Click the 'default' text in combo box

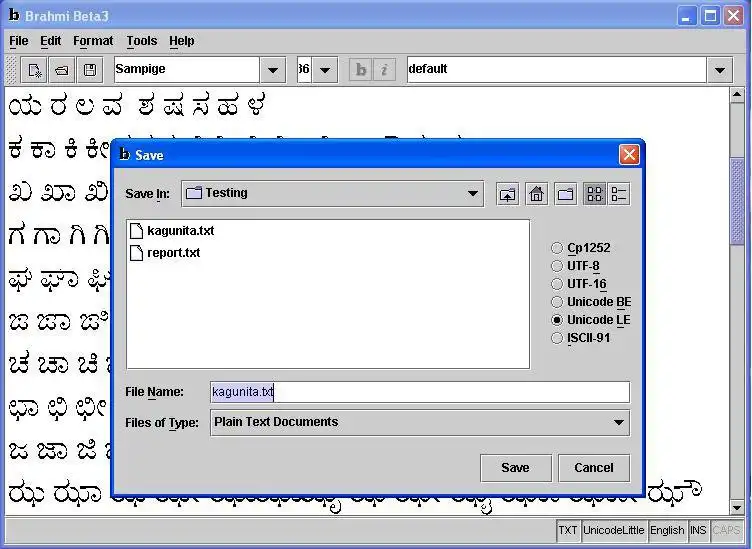tap(428, 69)
